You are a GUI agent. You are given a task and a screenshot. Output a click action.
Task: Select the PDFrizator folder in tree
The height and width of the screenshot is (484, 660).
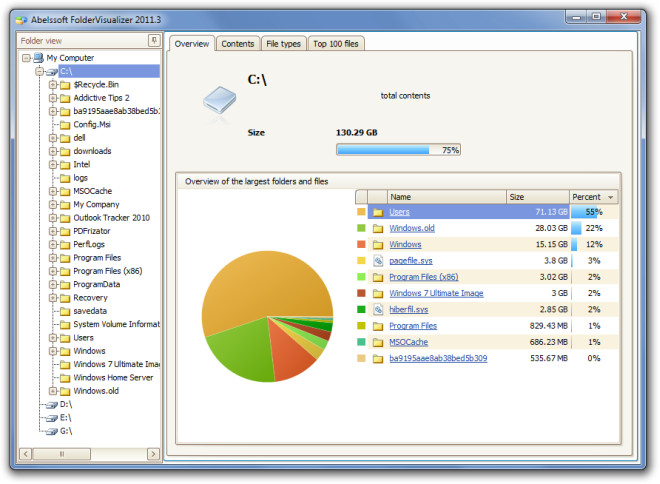click(x=91, y=231)
